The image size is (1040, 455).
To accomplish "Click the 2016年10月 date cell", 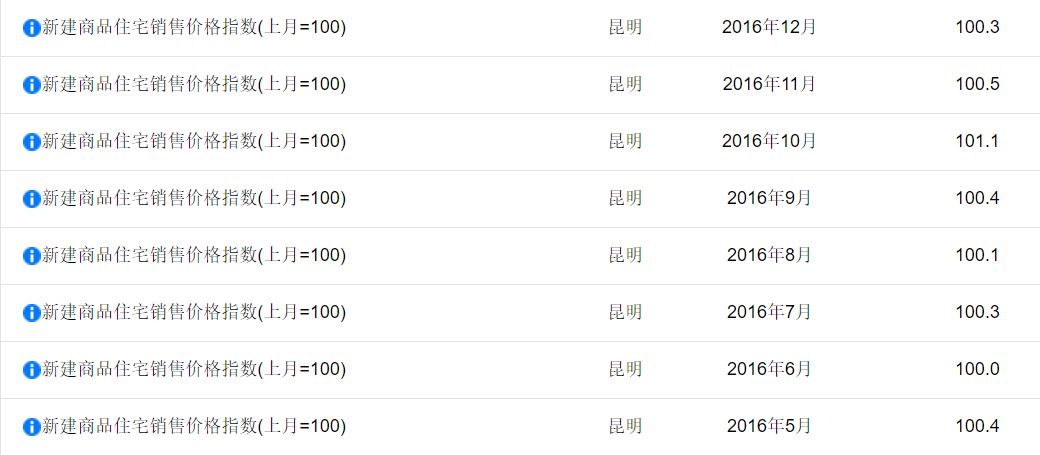I will (x=769, y=141).
